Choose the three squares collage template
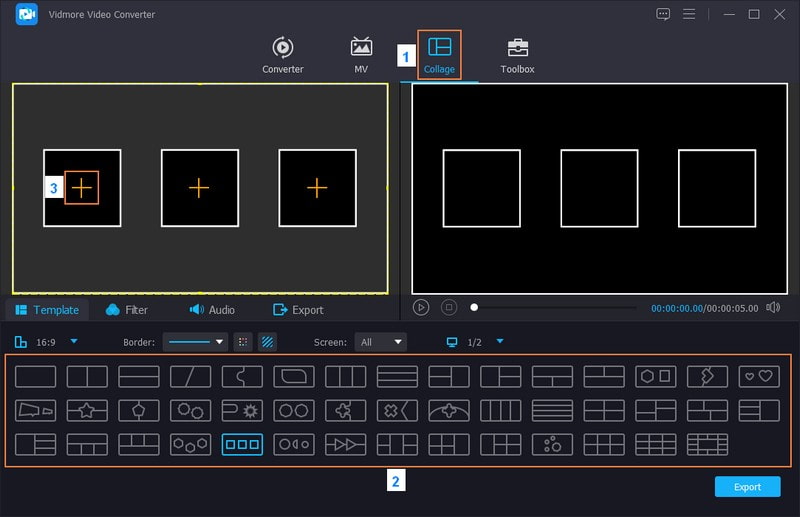 pyautogui.click(x=242, y=444)
